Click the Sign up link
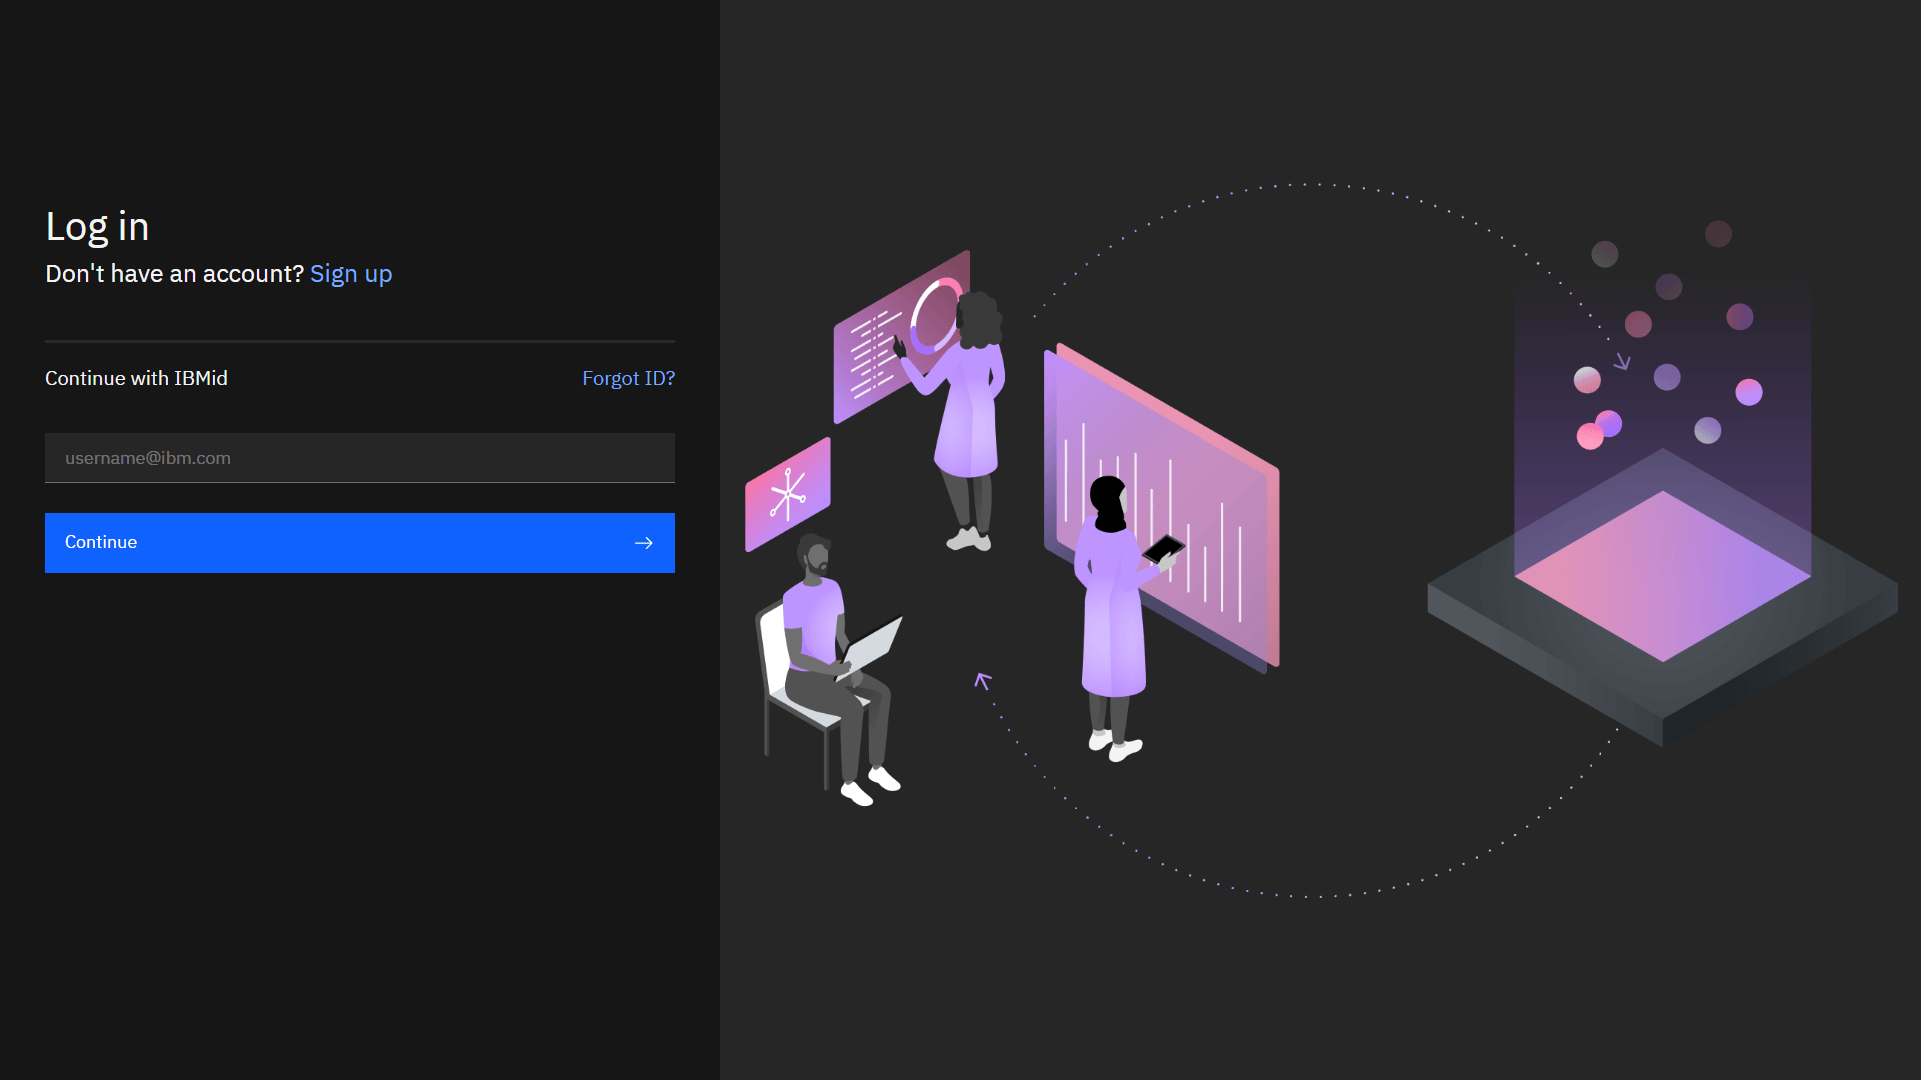 pos(350,274)
